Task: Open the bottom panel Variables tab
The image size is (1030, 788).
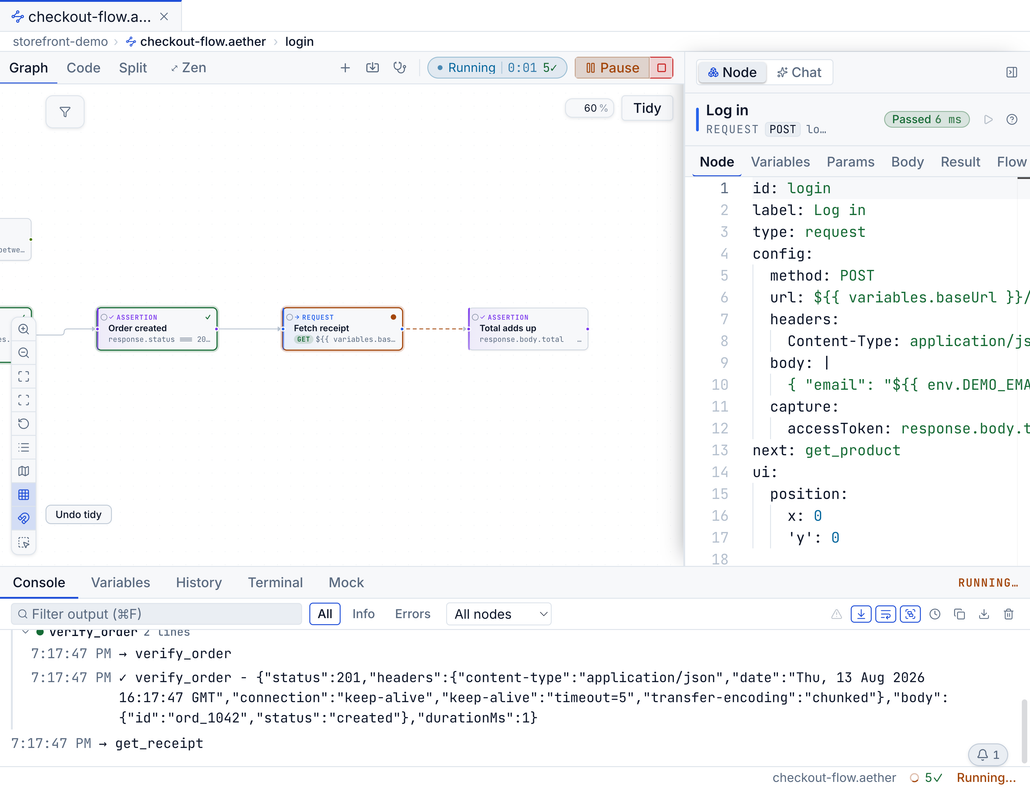Action: pos(120,582)
